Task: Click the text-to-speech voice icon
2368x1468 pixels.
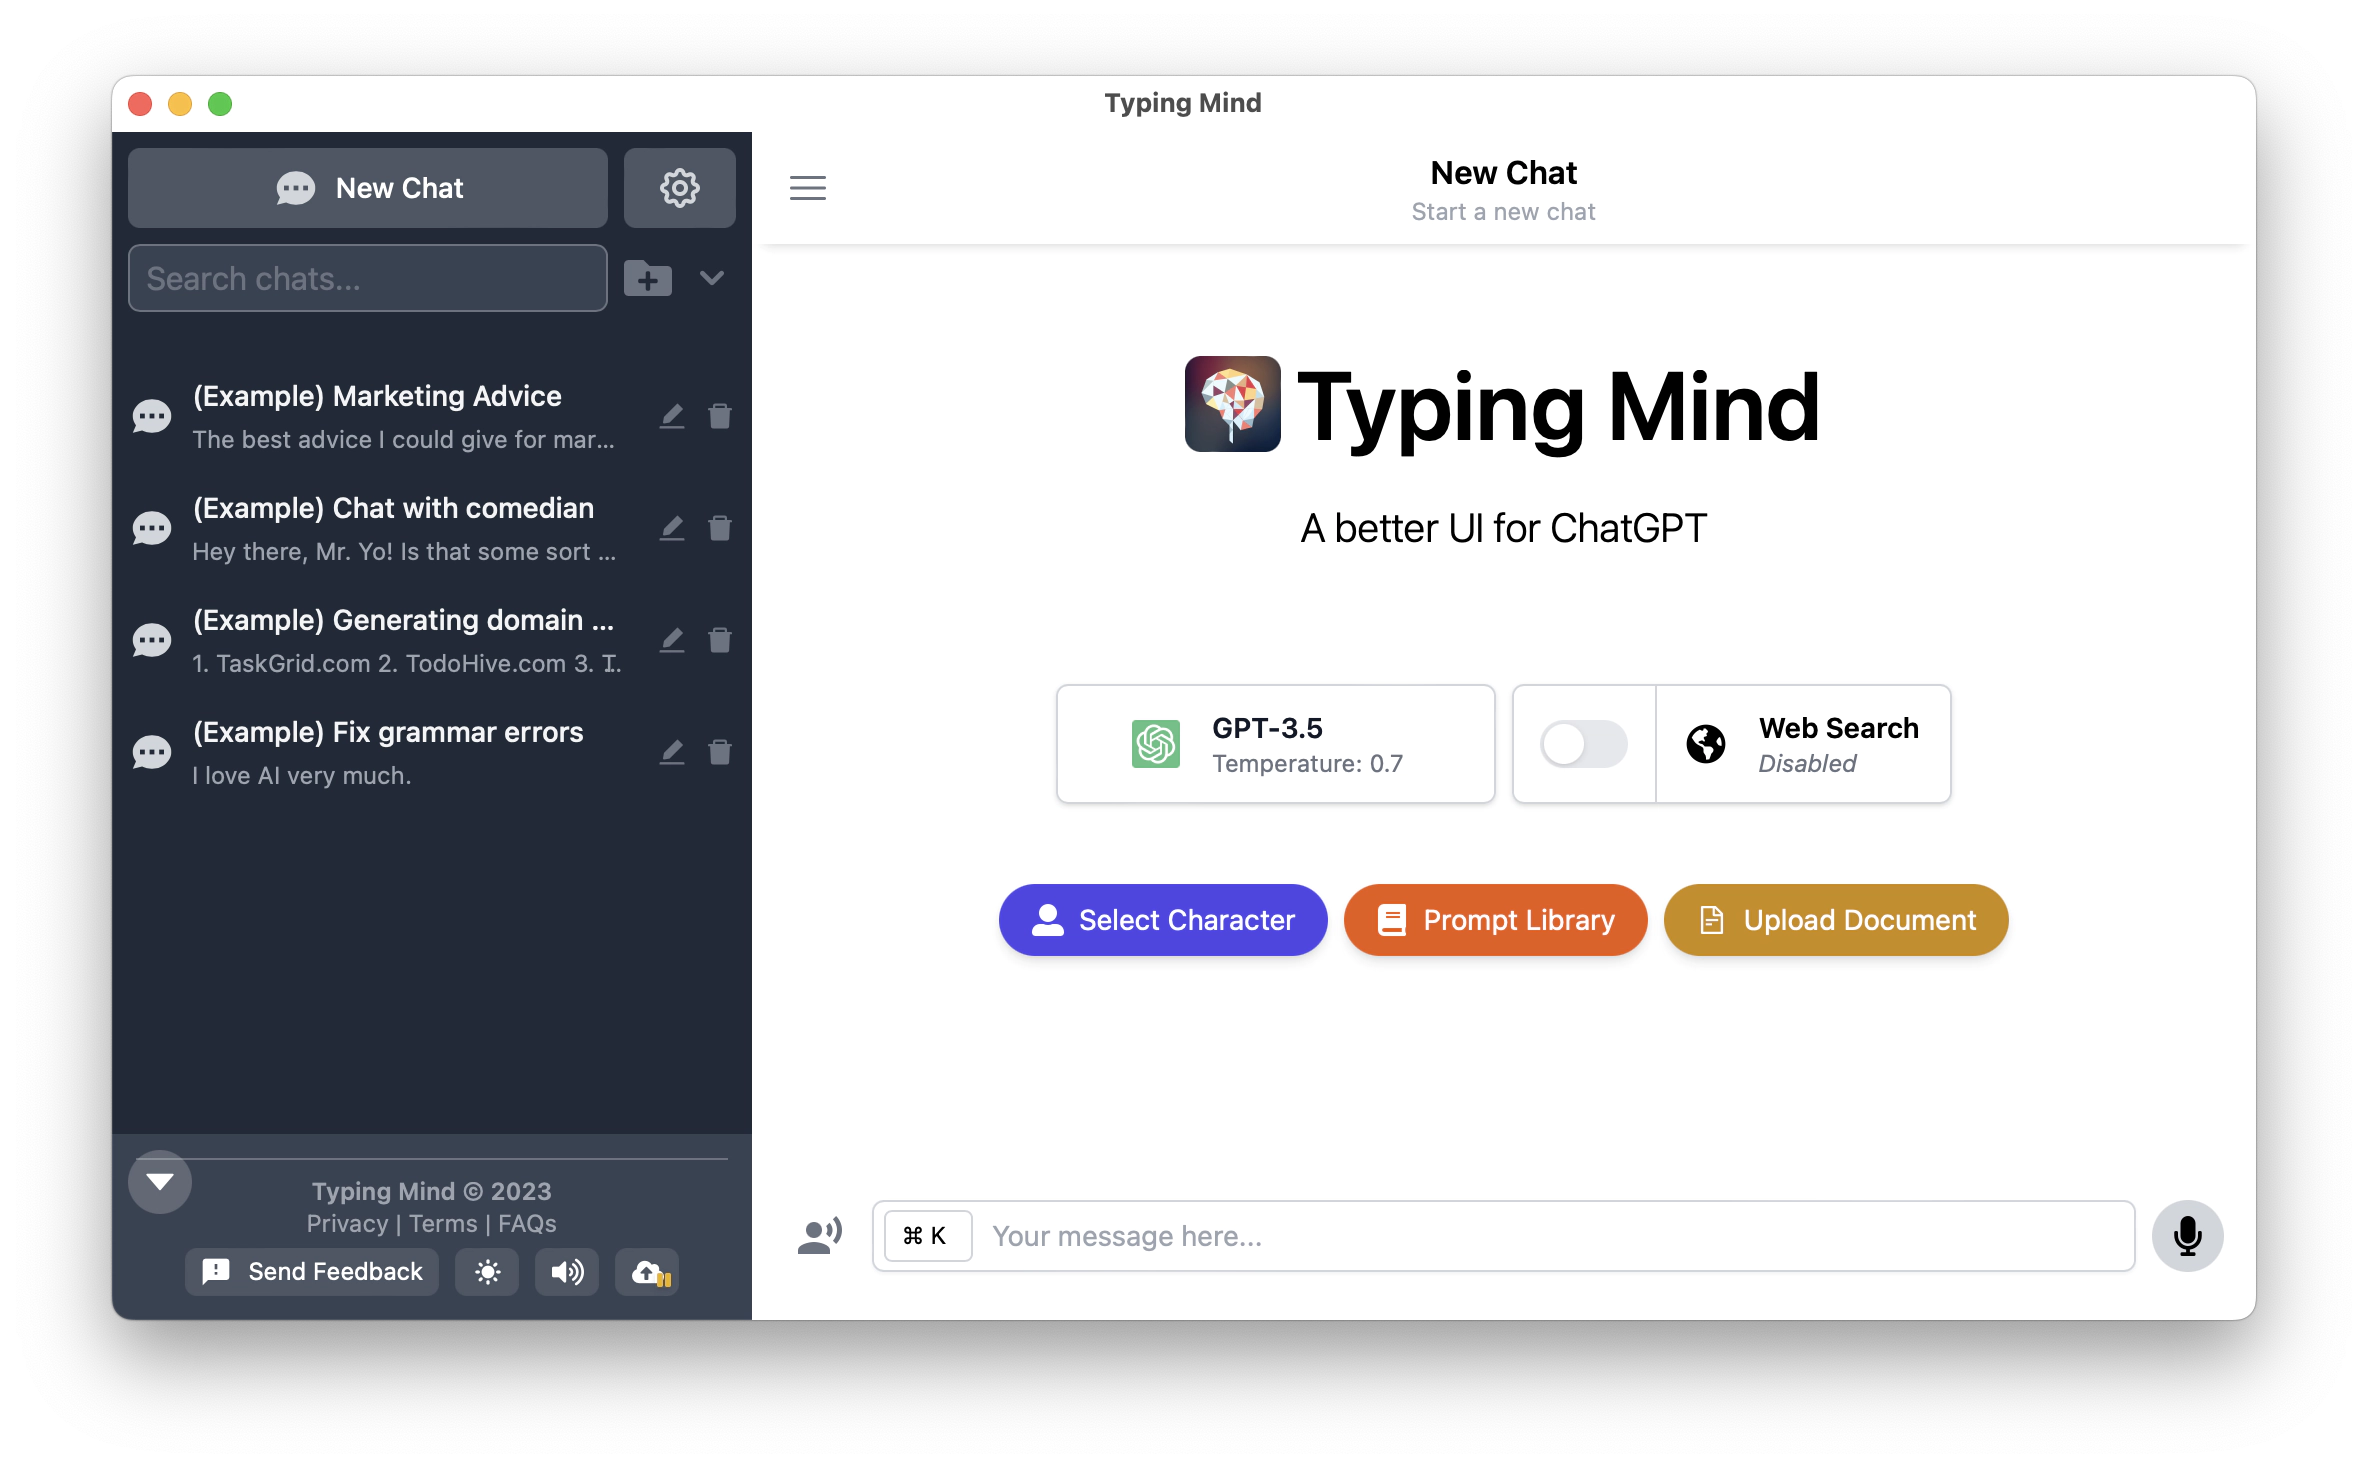Action: point(820,1236)
